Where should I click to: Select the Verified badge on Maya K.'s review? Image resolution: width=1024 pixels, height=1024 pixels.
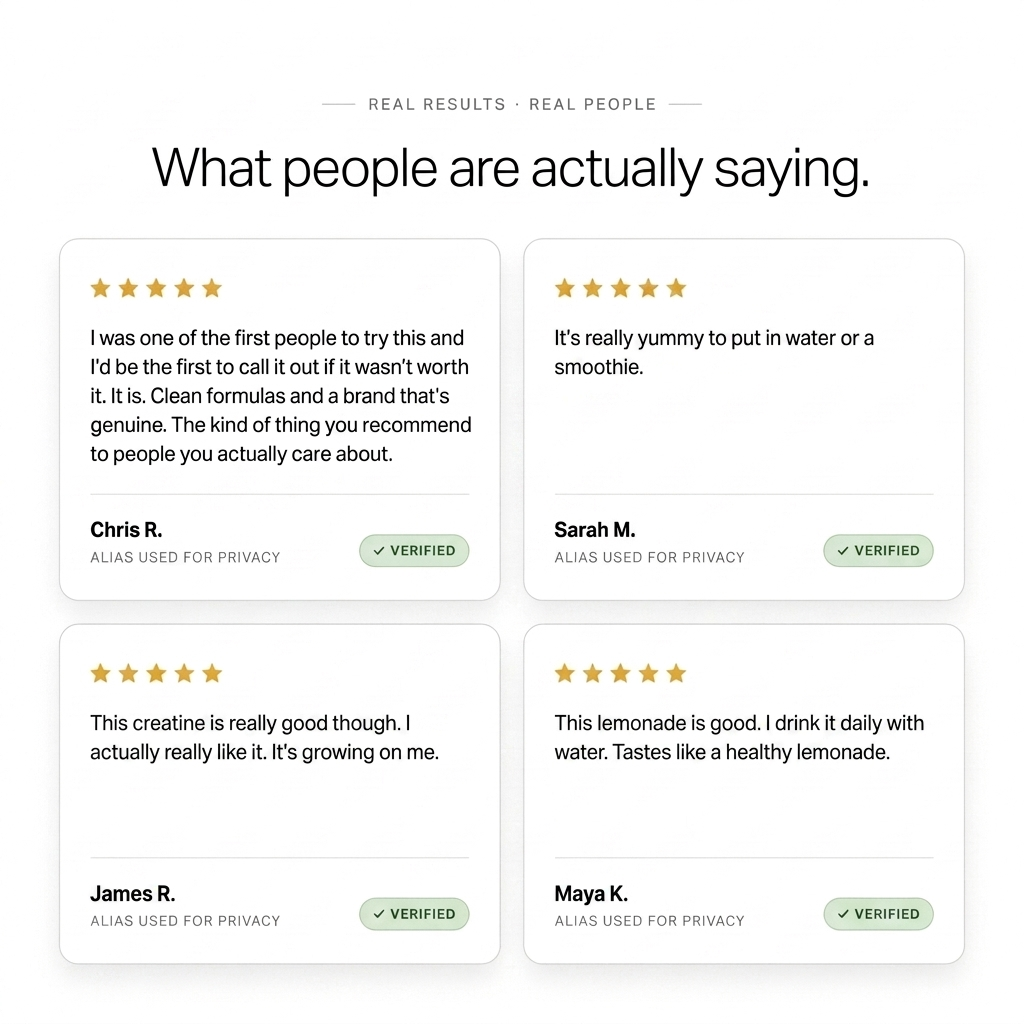pyautogui.click(x=878, y=914)
